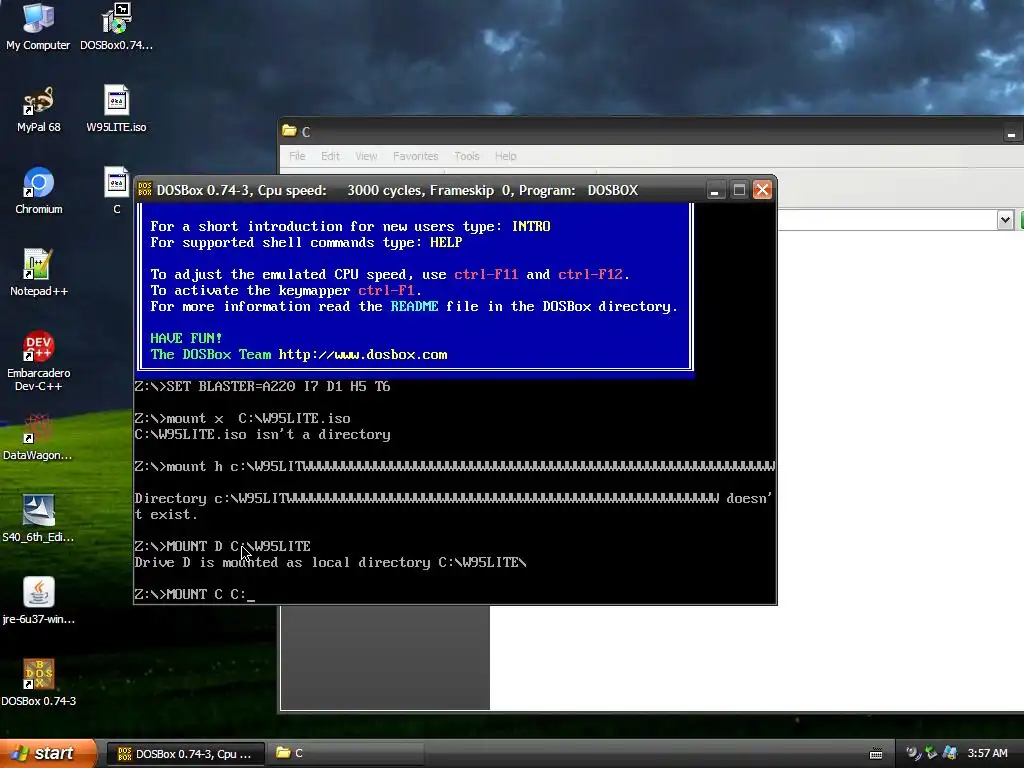Image resolution: width=1024 pixels, height=768 pixels.
Task: Click the gray left pane of C window
Action: pyautogui.click(x=385, y=657)
